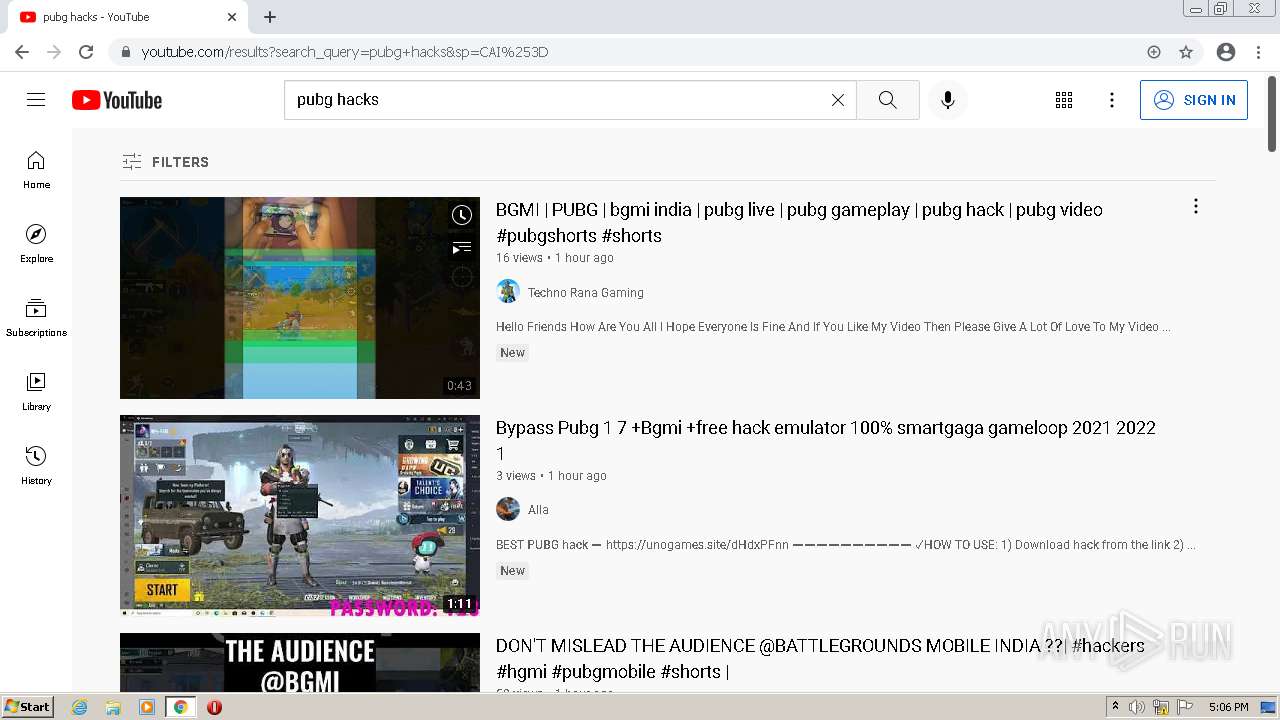This screenshot has height=720, width=1280.
Task: Open the Alla channel name
Action: 538,510
